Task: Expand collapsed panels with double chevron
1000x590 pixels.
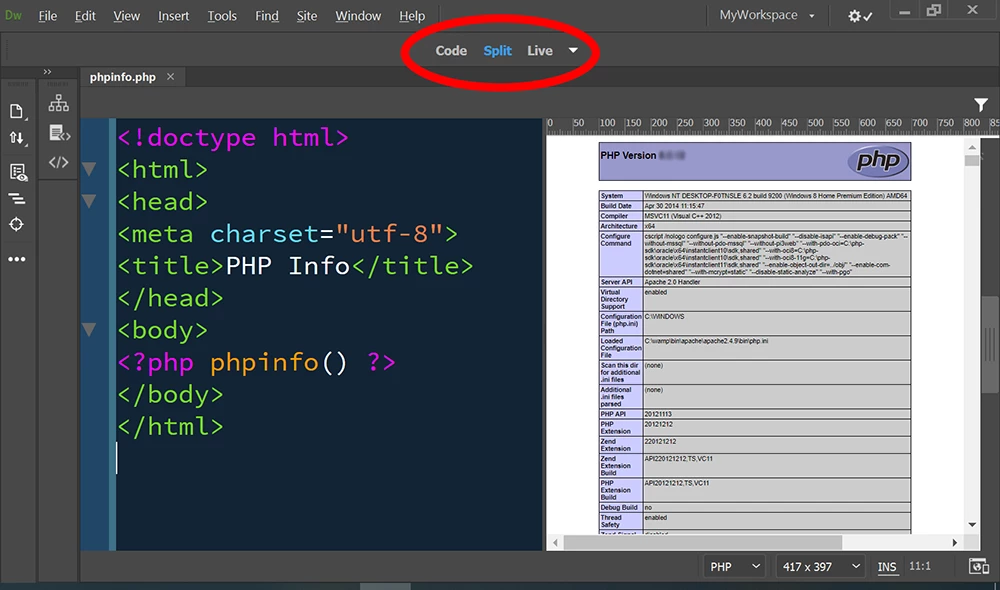Action: 47,71
